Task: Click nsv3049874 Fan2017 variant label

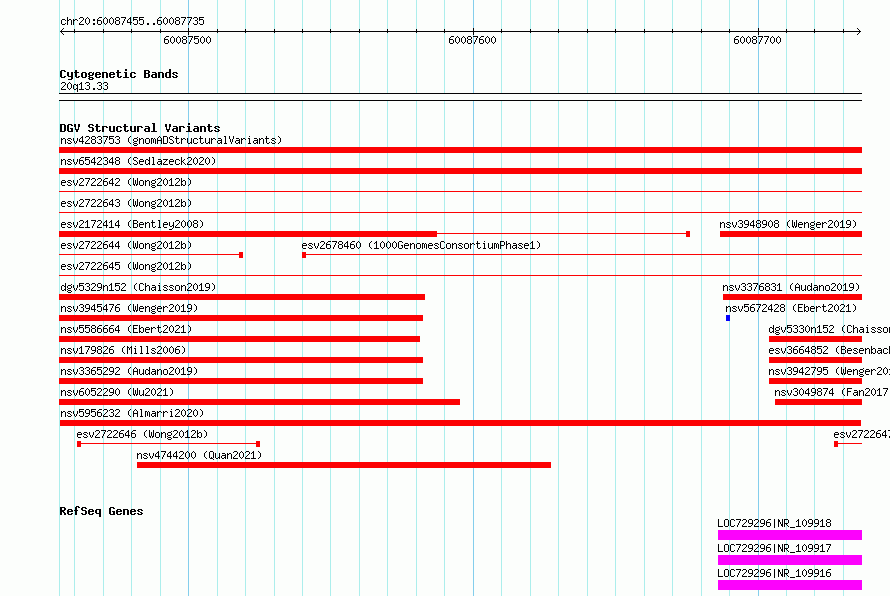Action: pos(832,392)
